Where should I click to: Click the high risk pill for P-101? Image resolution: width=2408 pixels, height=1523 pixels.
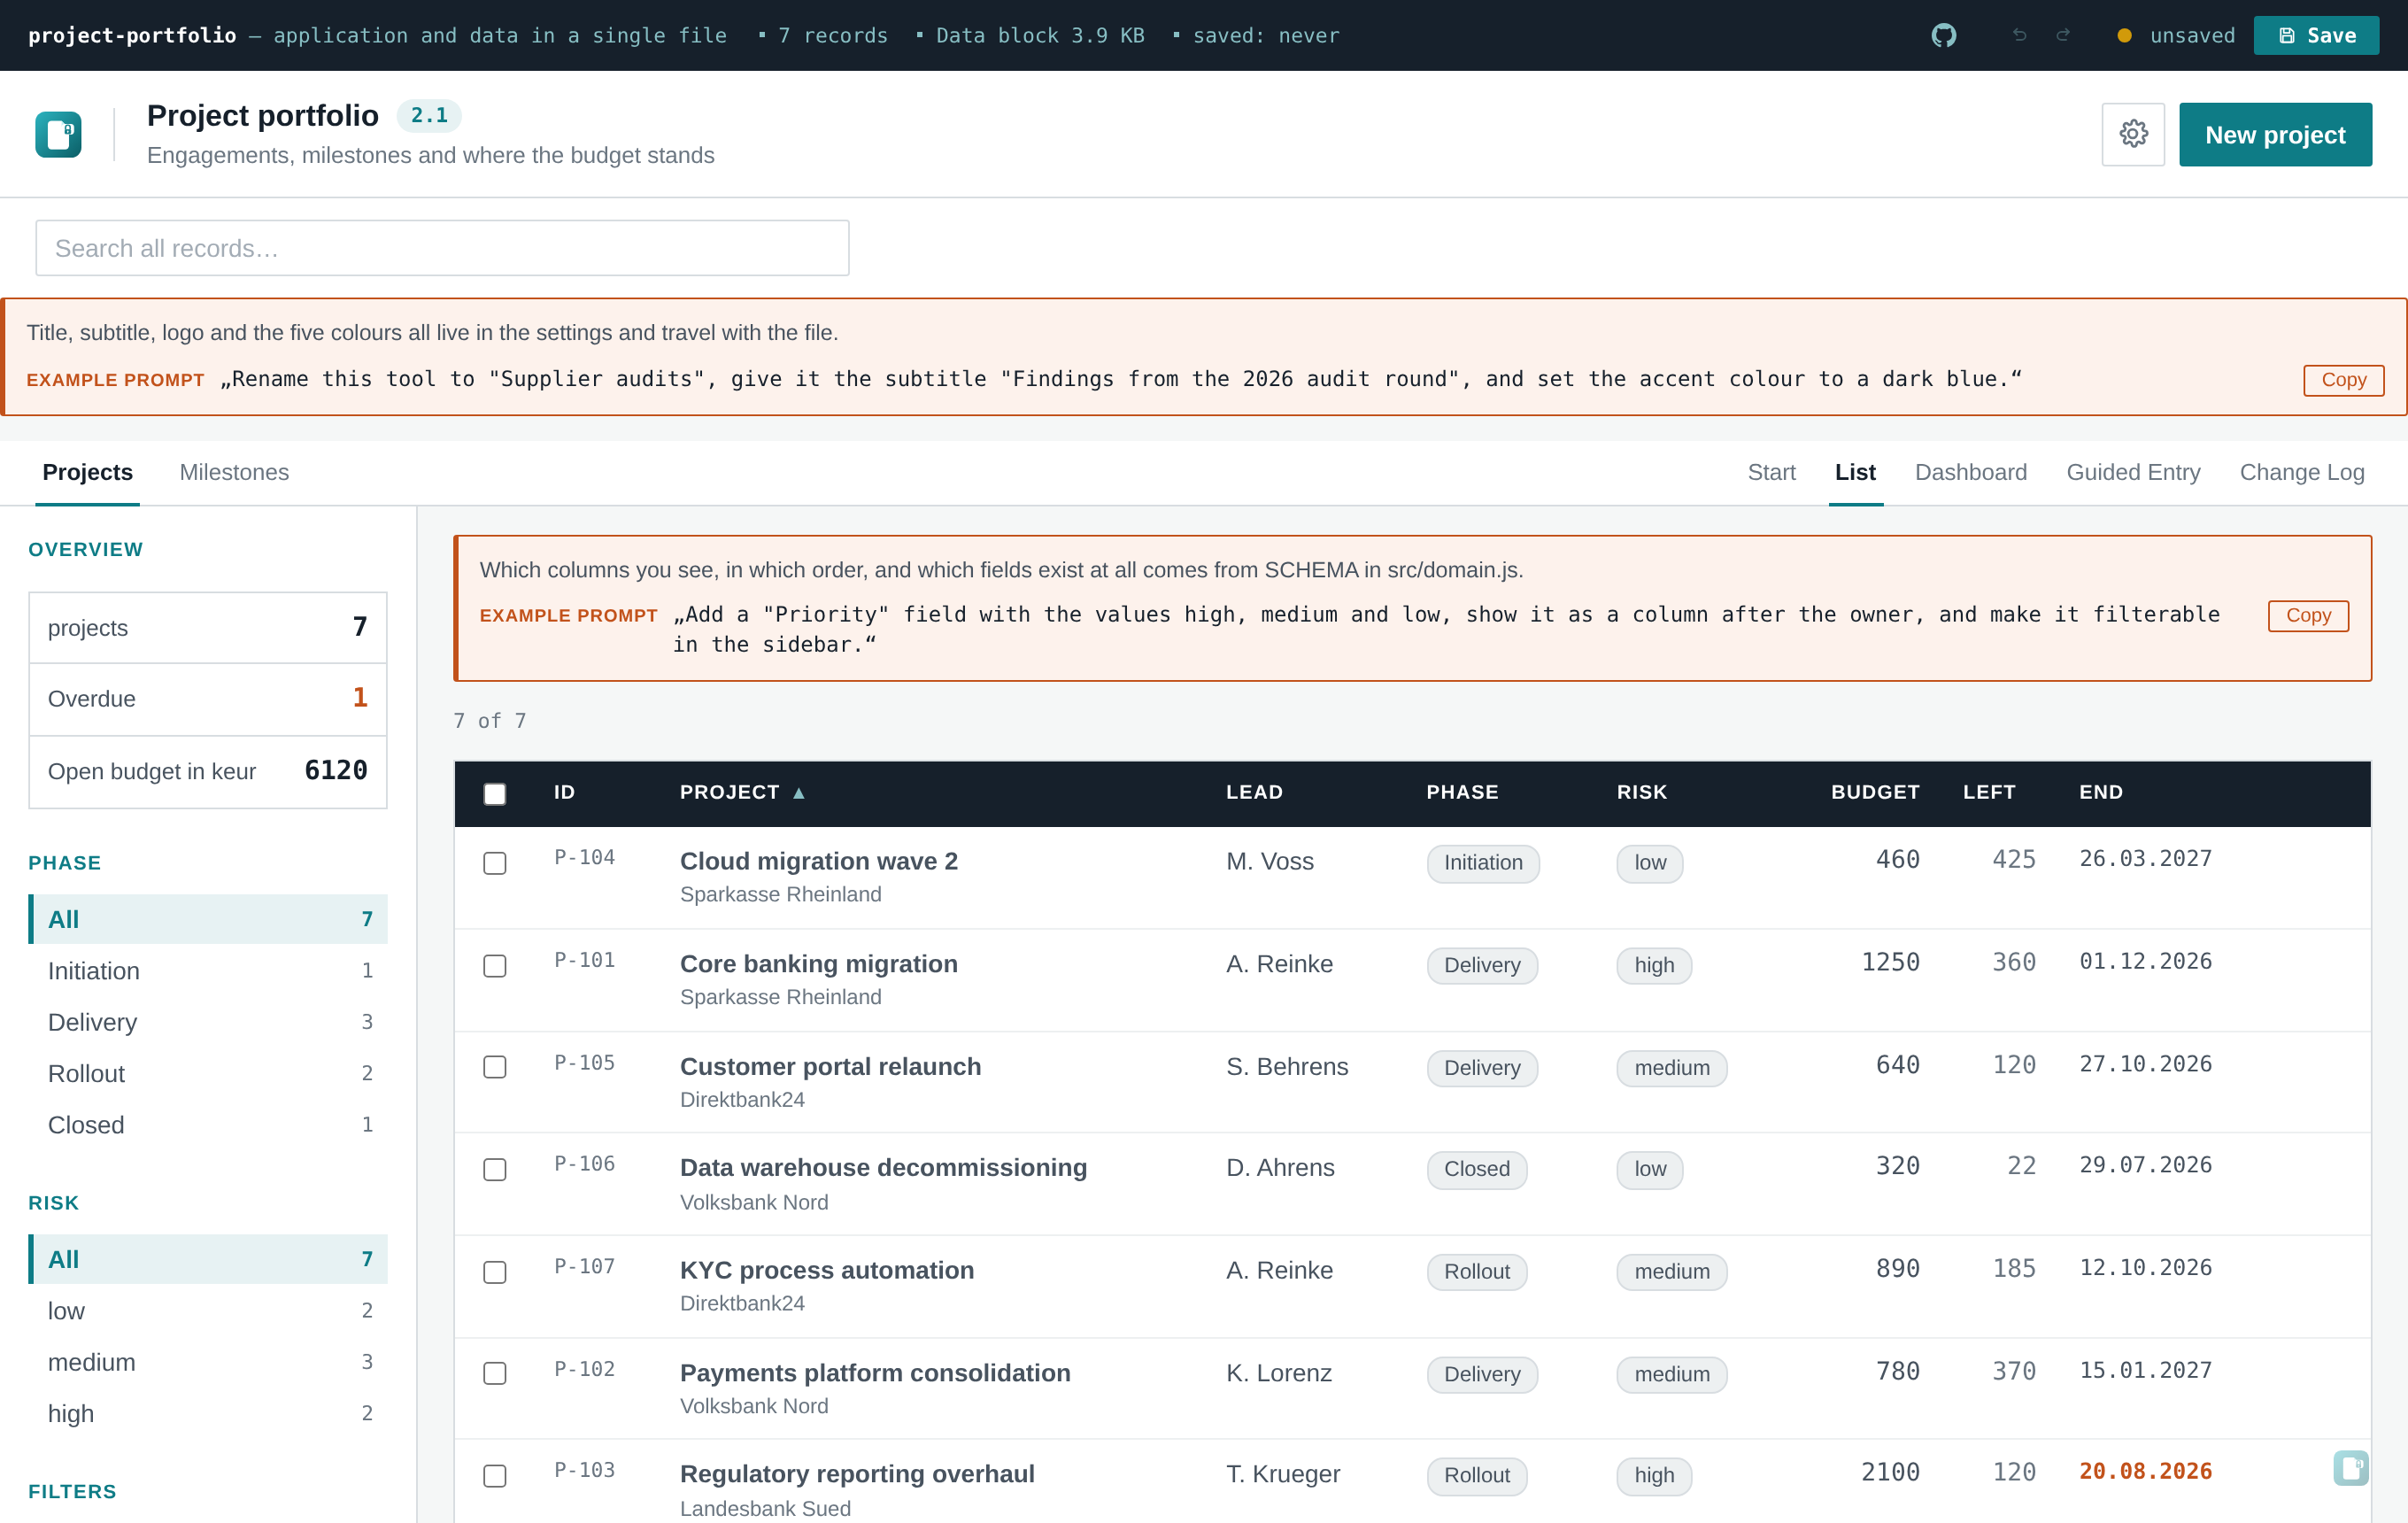point(1654,965)
